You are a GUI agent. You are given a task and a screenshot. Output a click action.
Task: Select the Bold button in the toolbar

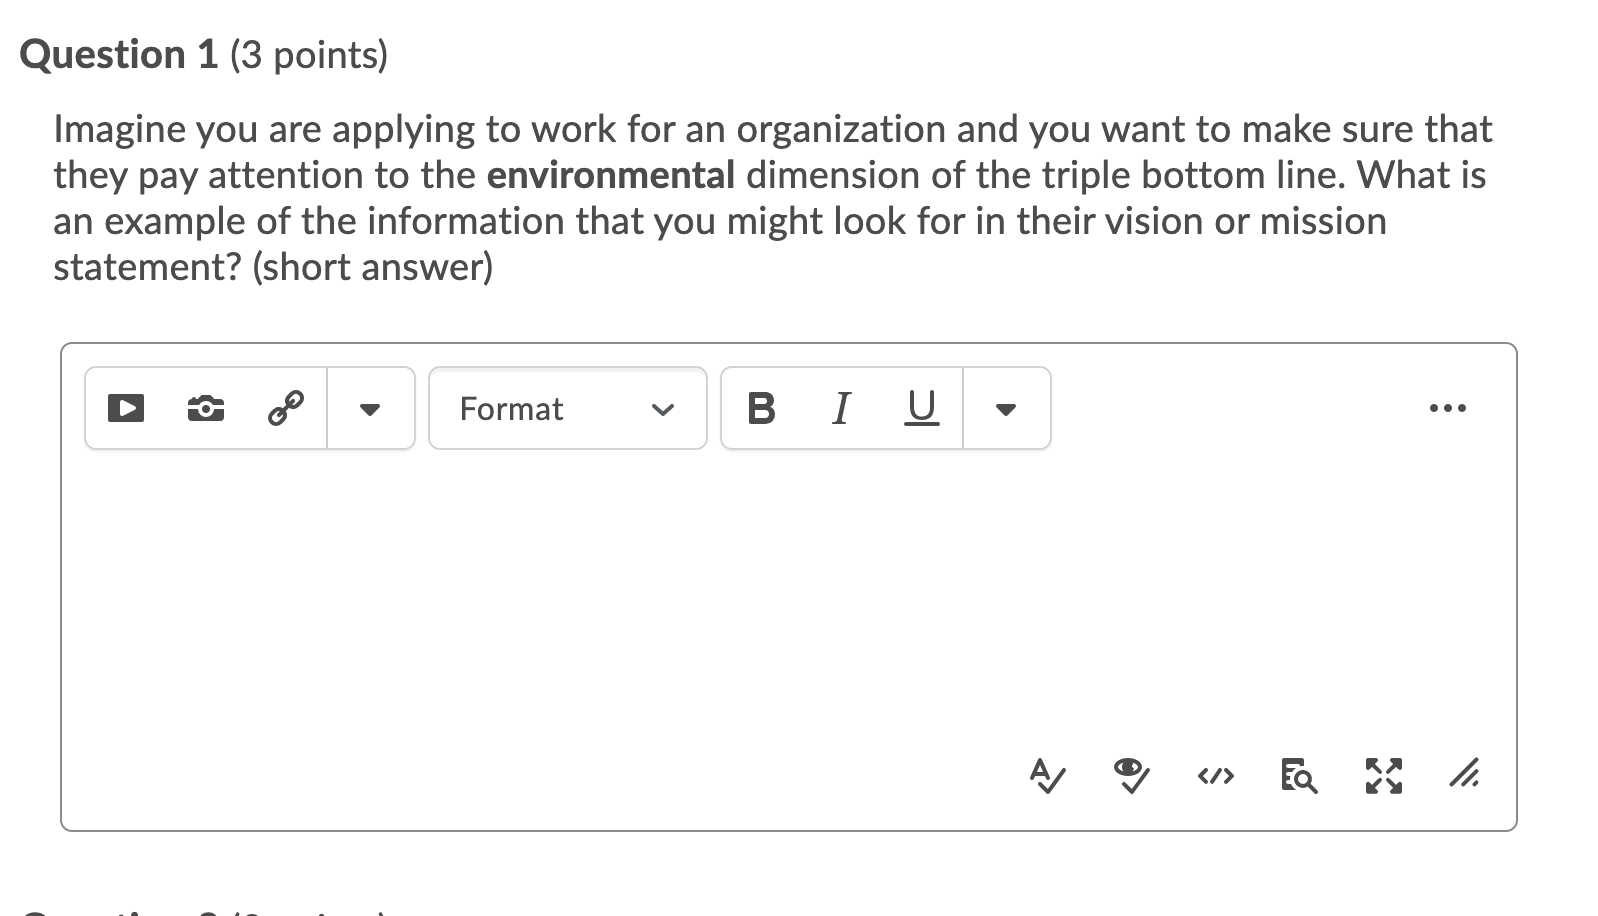coord(762,408)
